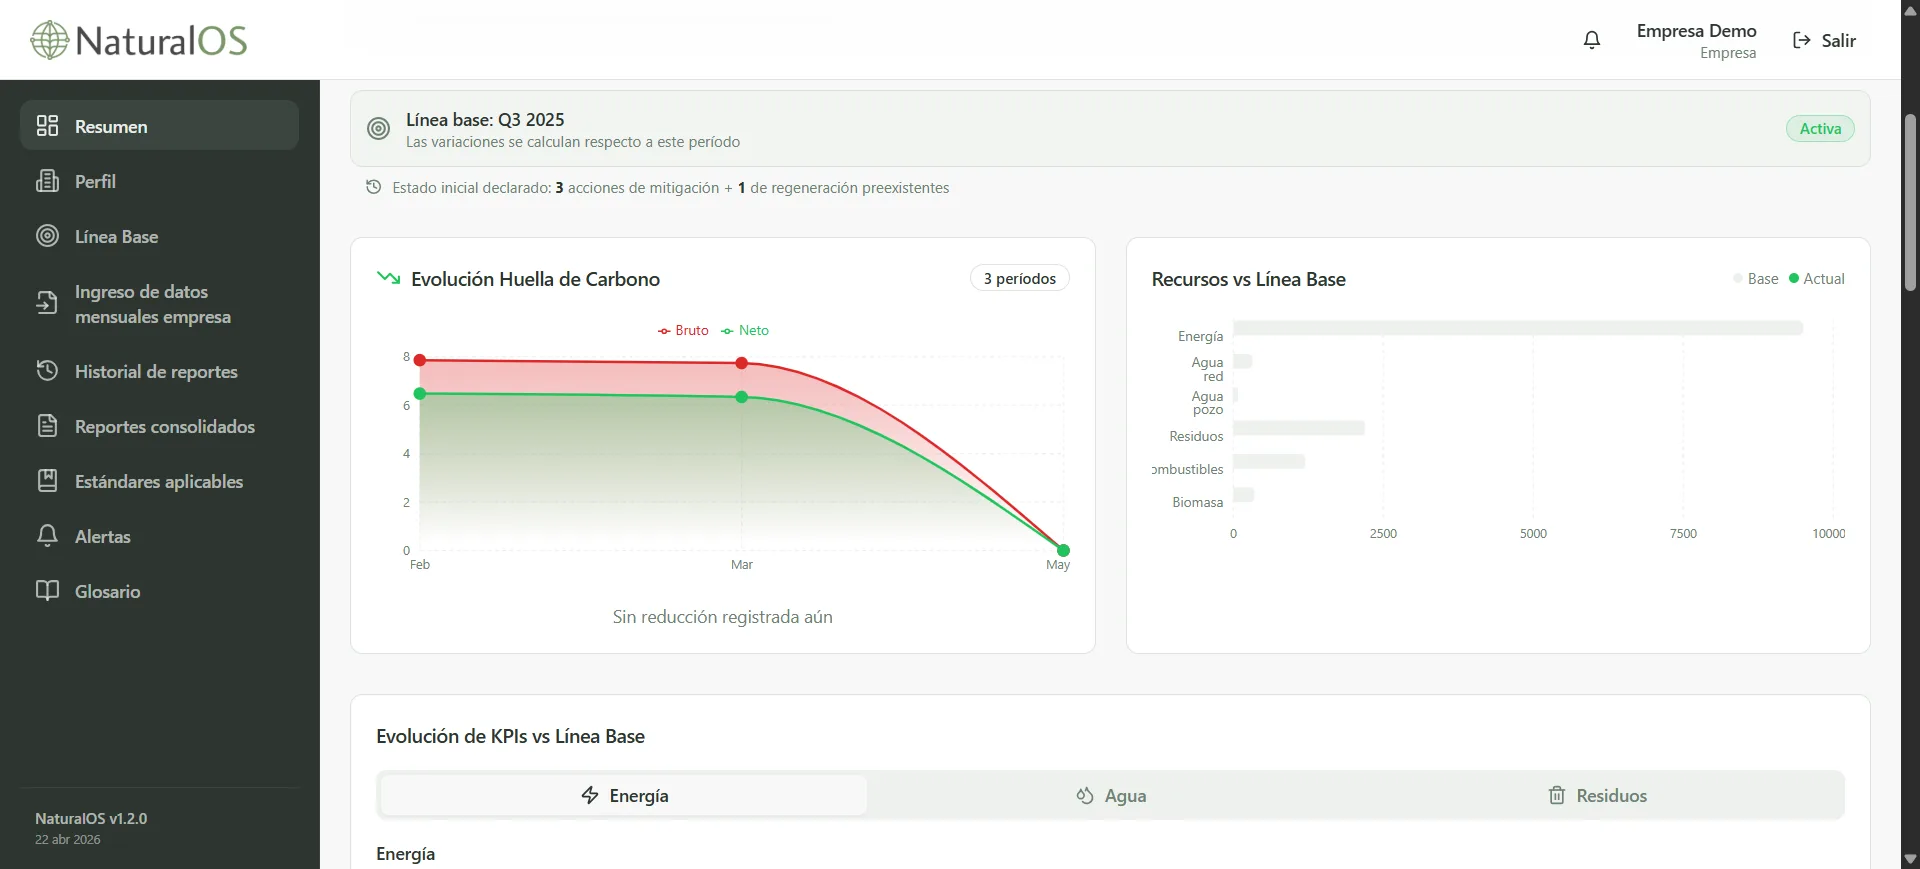Click the NaturalOS globe logo icon

(49, 40)
